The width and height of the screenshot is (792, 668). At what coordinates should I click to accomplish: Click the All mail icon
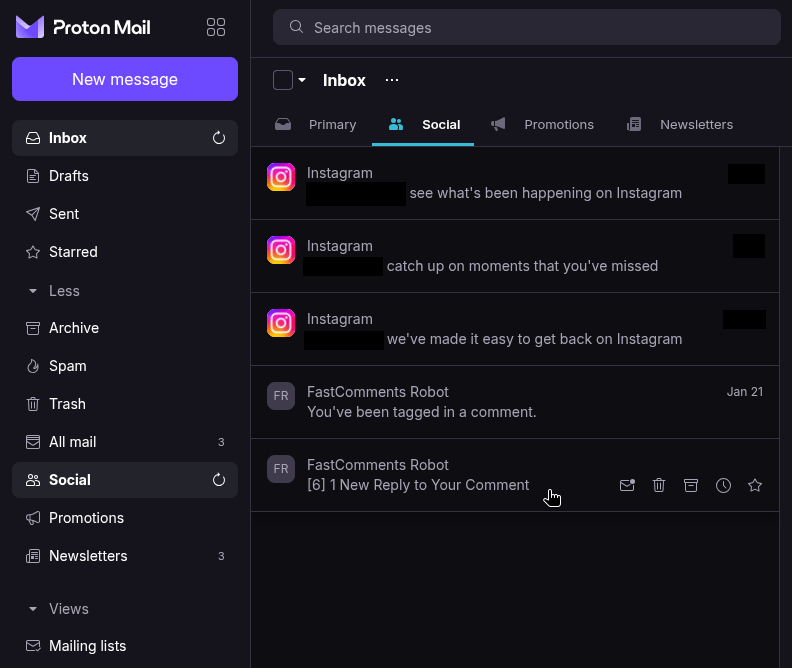coord(33,442)
